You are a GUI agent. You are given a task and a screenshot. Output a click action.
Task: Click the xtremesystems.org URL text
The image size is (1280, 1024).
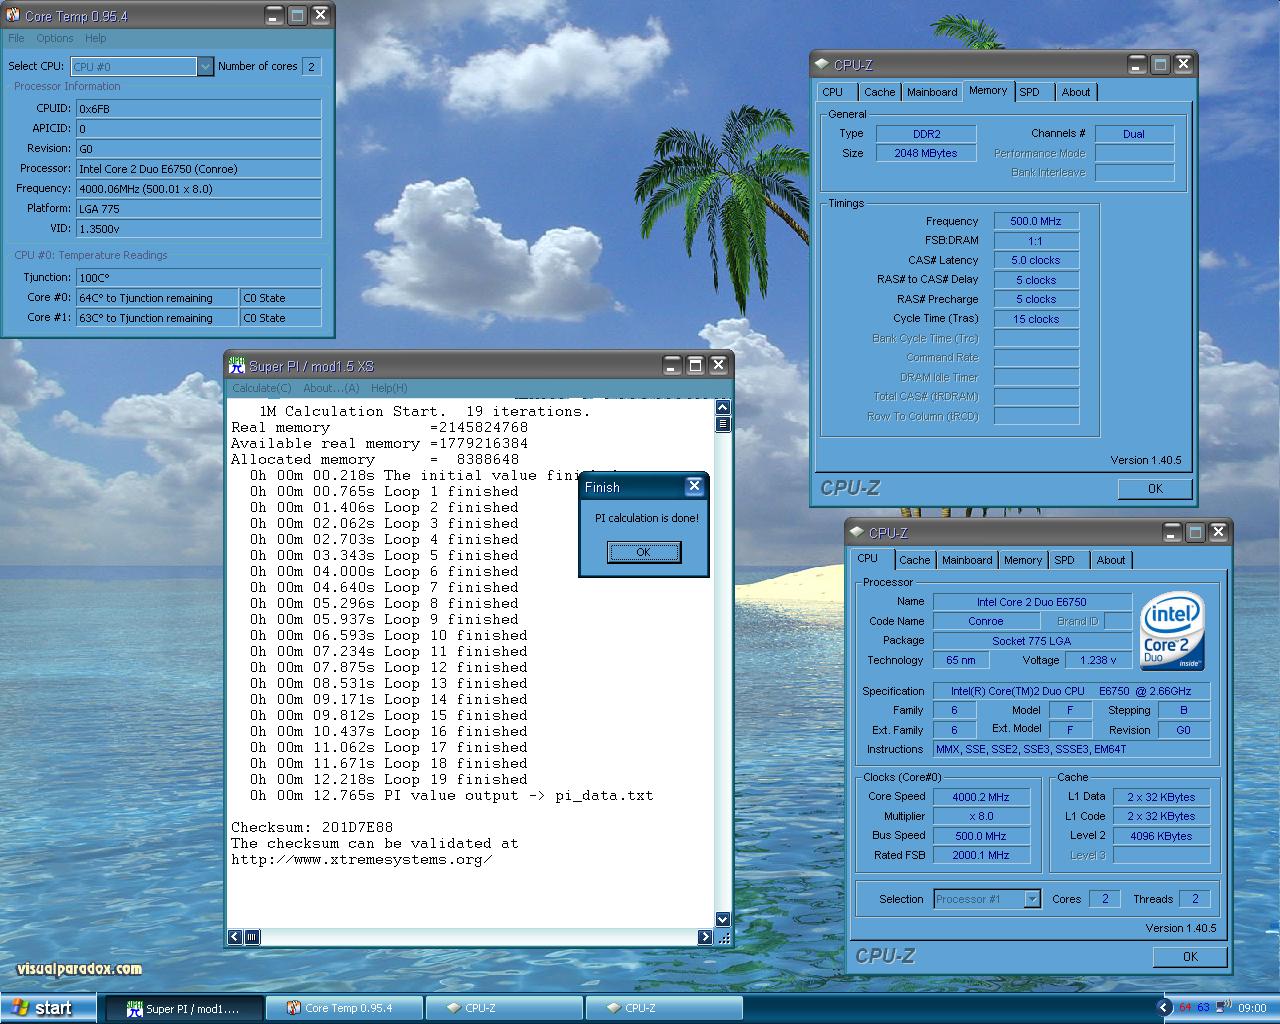tap(361, 859)
